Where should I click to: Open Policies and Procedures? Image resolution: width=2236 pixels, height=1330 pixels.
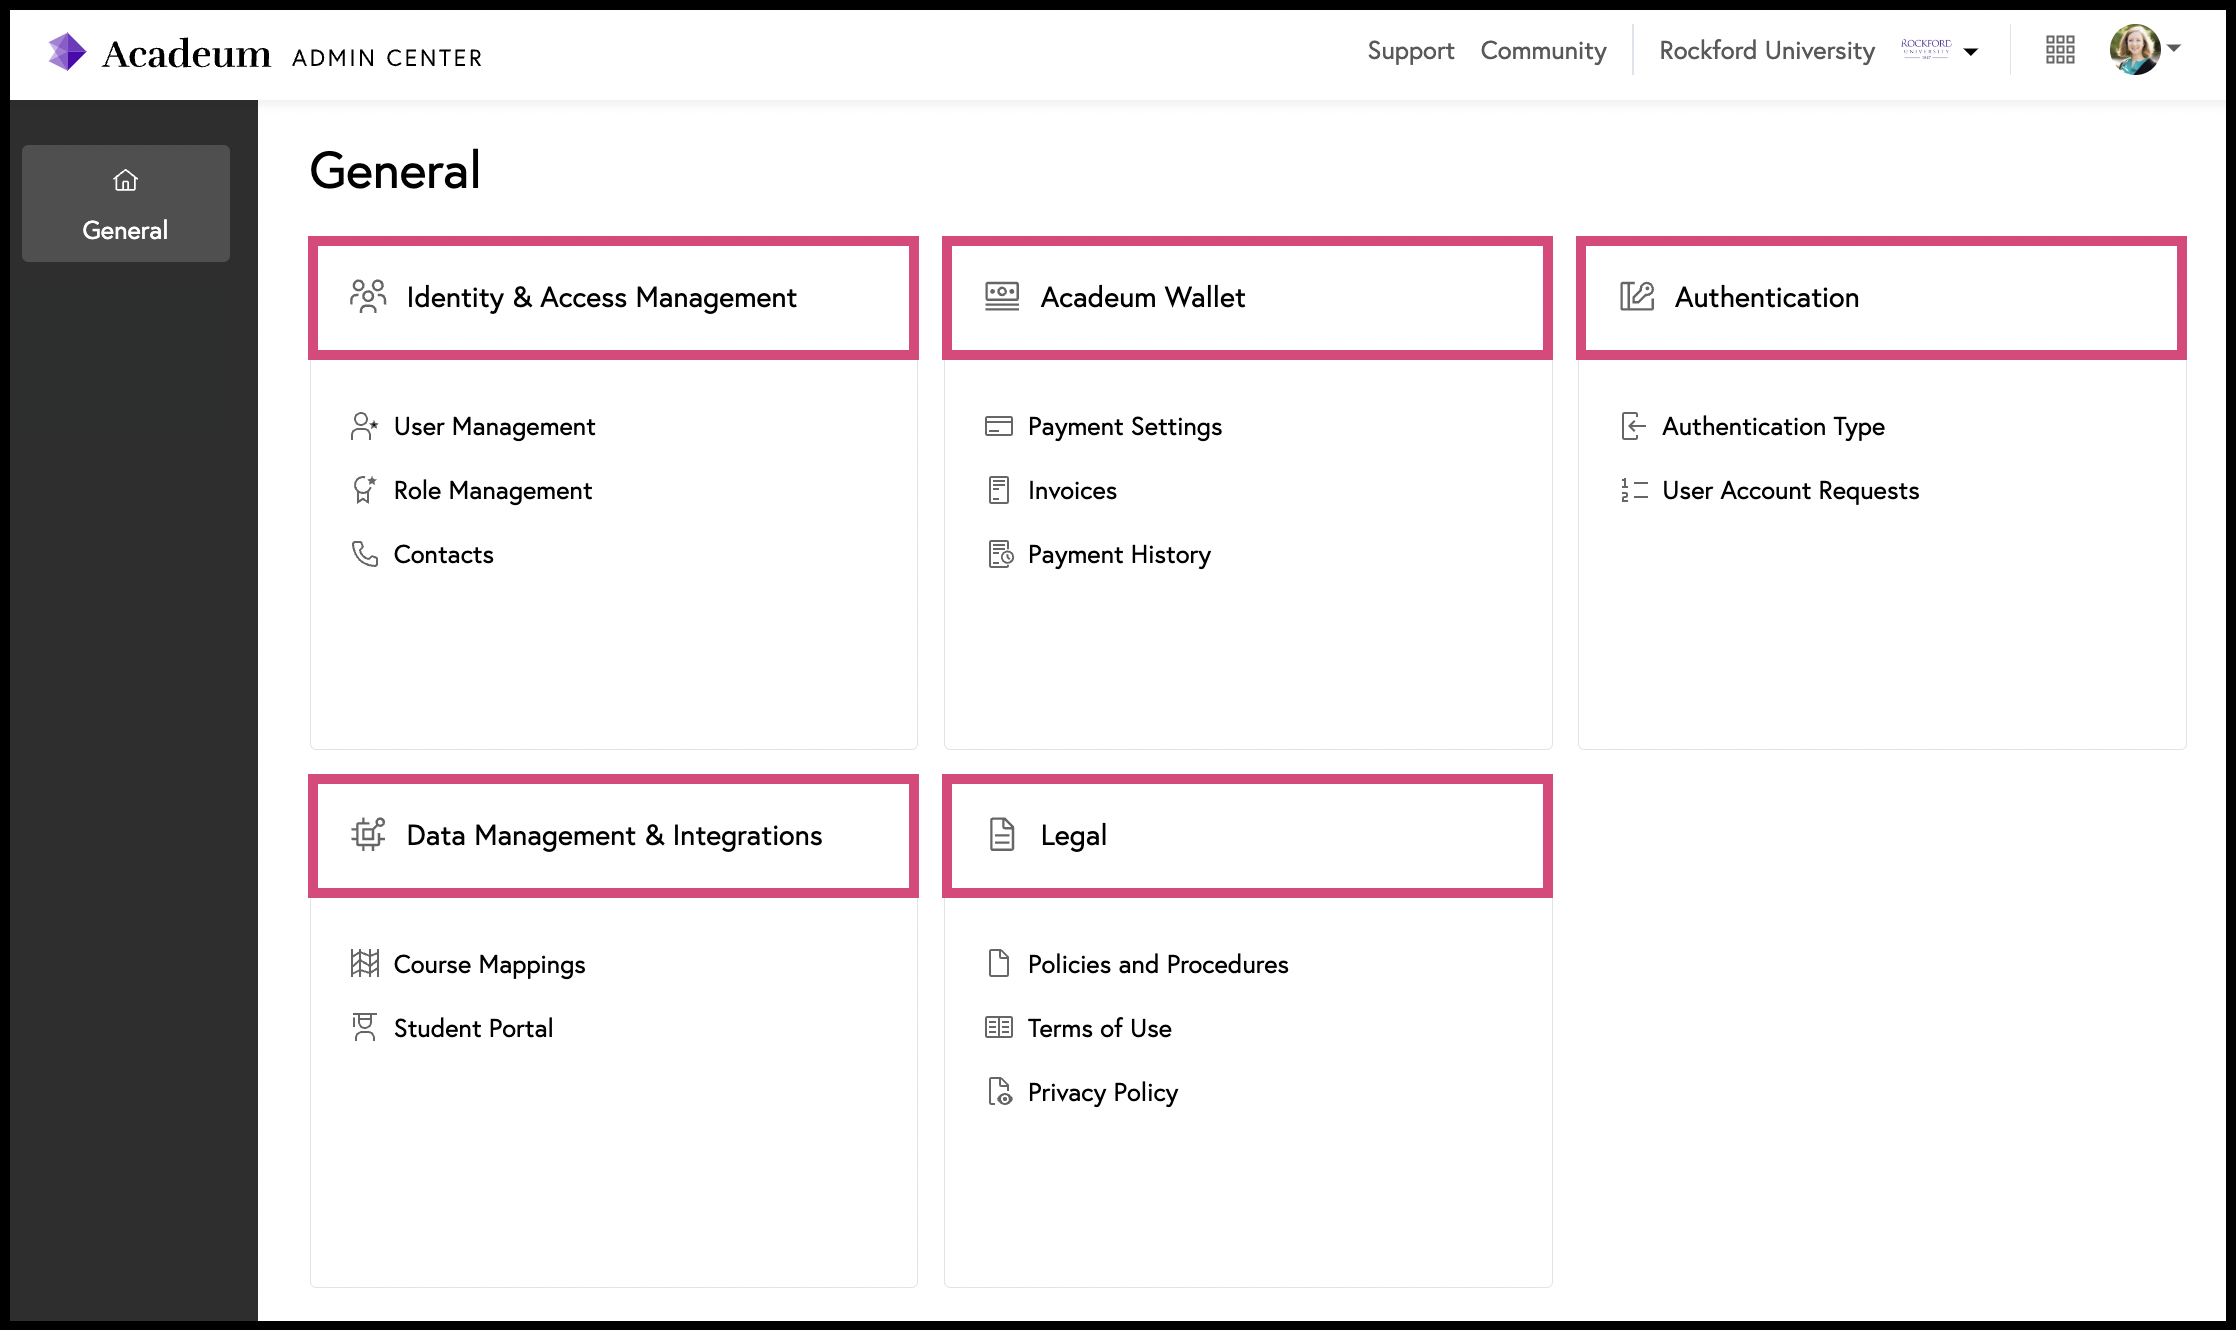coord(1158,965)
